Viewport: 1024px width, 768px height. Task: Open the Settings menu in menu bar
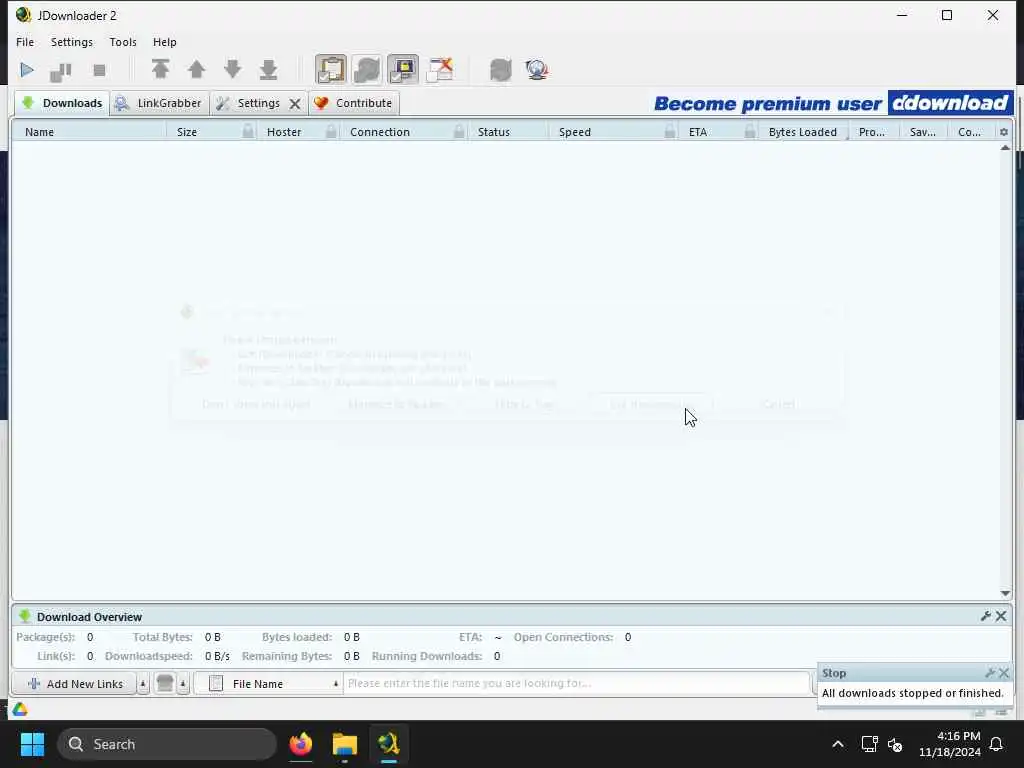coord(72,42)
